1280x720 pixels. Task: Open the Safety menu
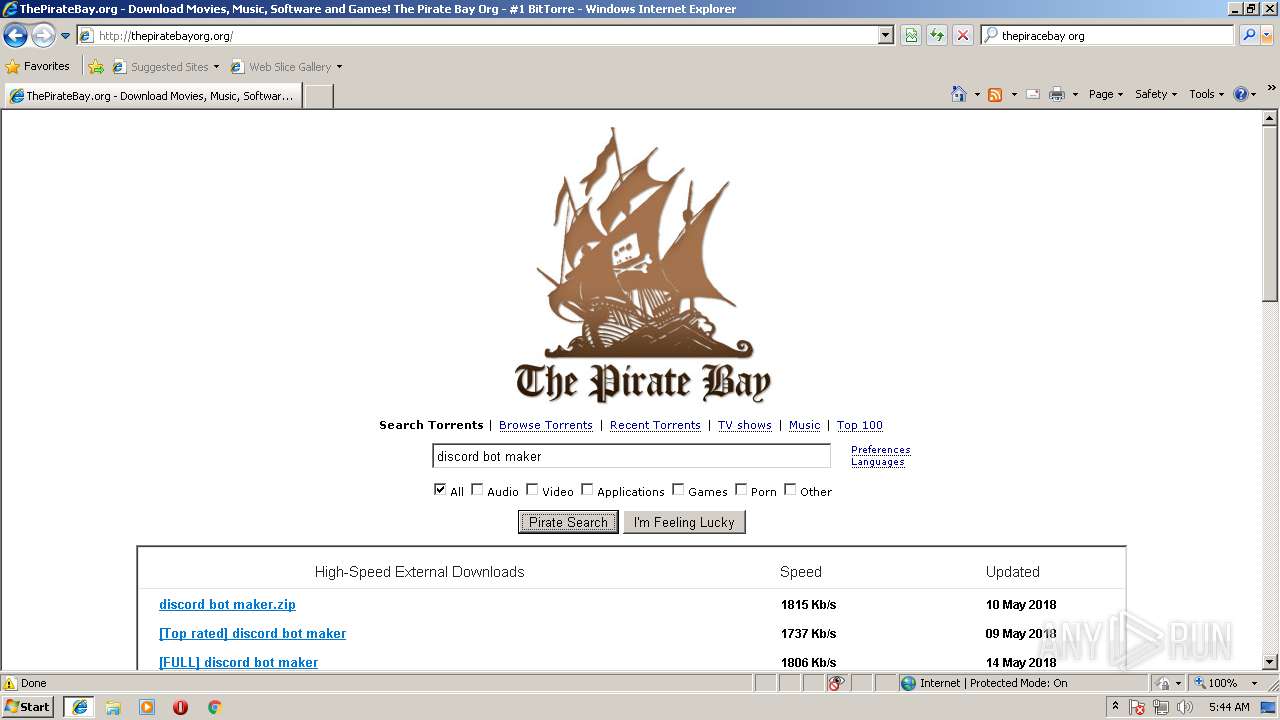(1155, 94)
